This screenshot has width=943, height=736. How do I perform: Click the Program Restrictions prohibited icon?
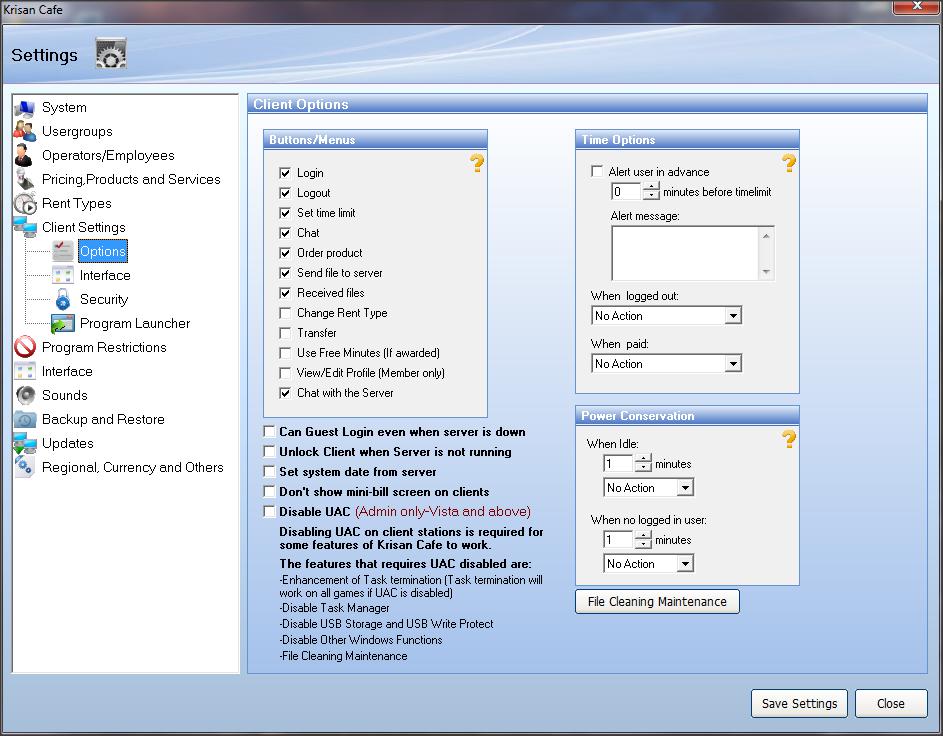pos(25,348)
